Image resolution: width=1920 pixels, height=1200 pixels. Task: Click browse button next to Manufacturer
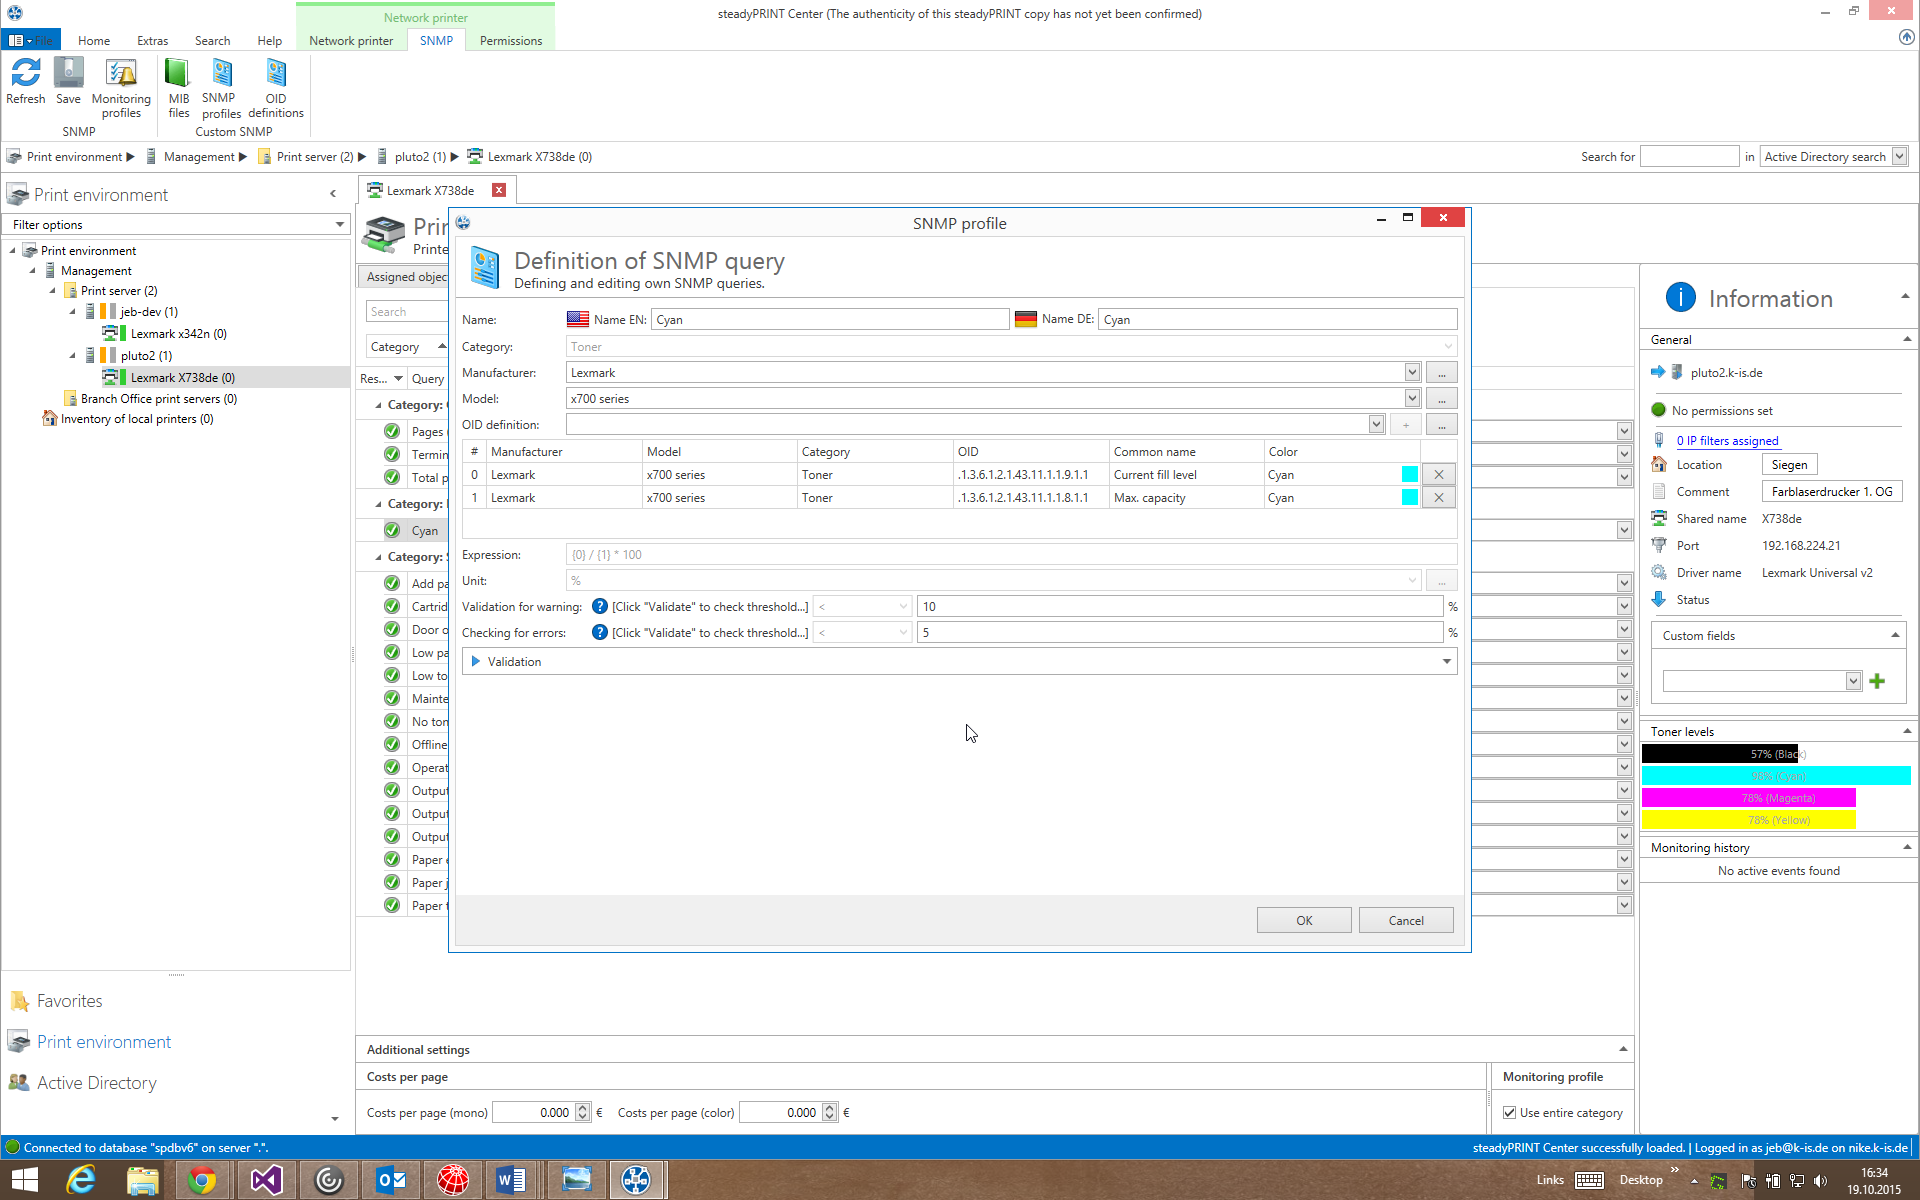1441,373
